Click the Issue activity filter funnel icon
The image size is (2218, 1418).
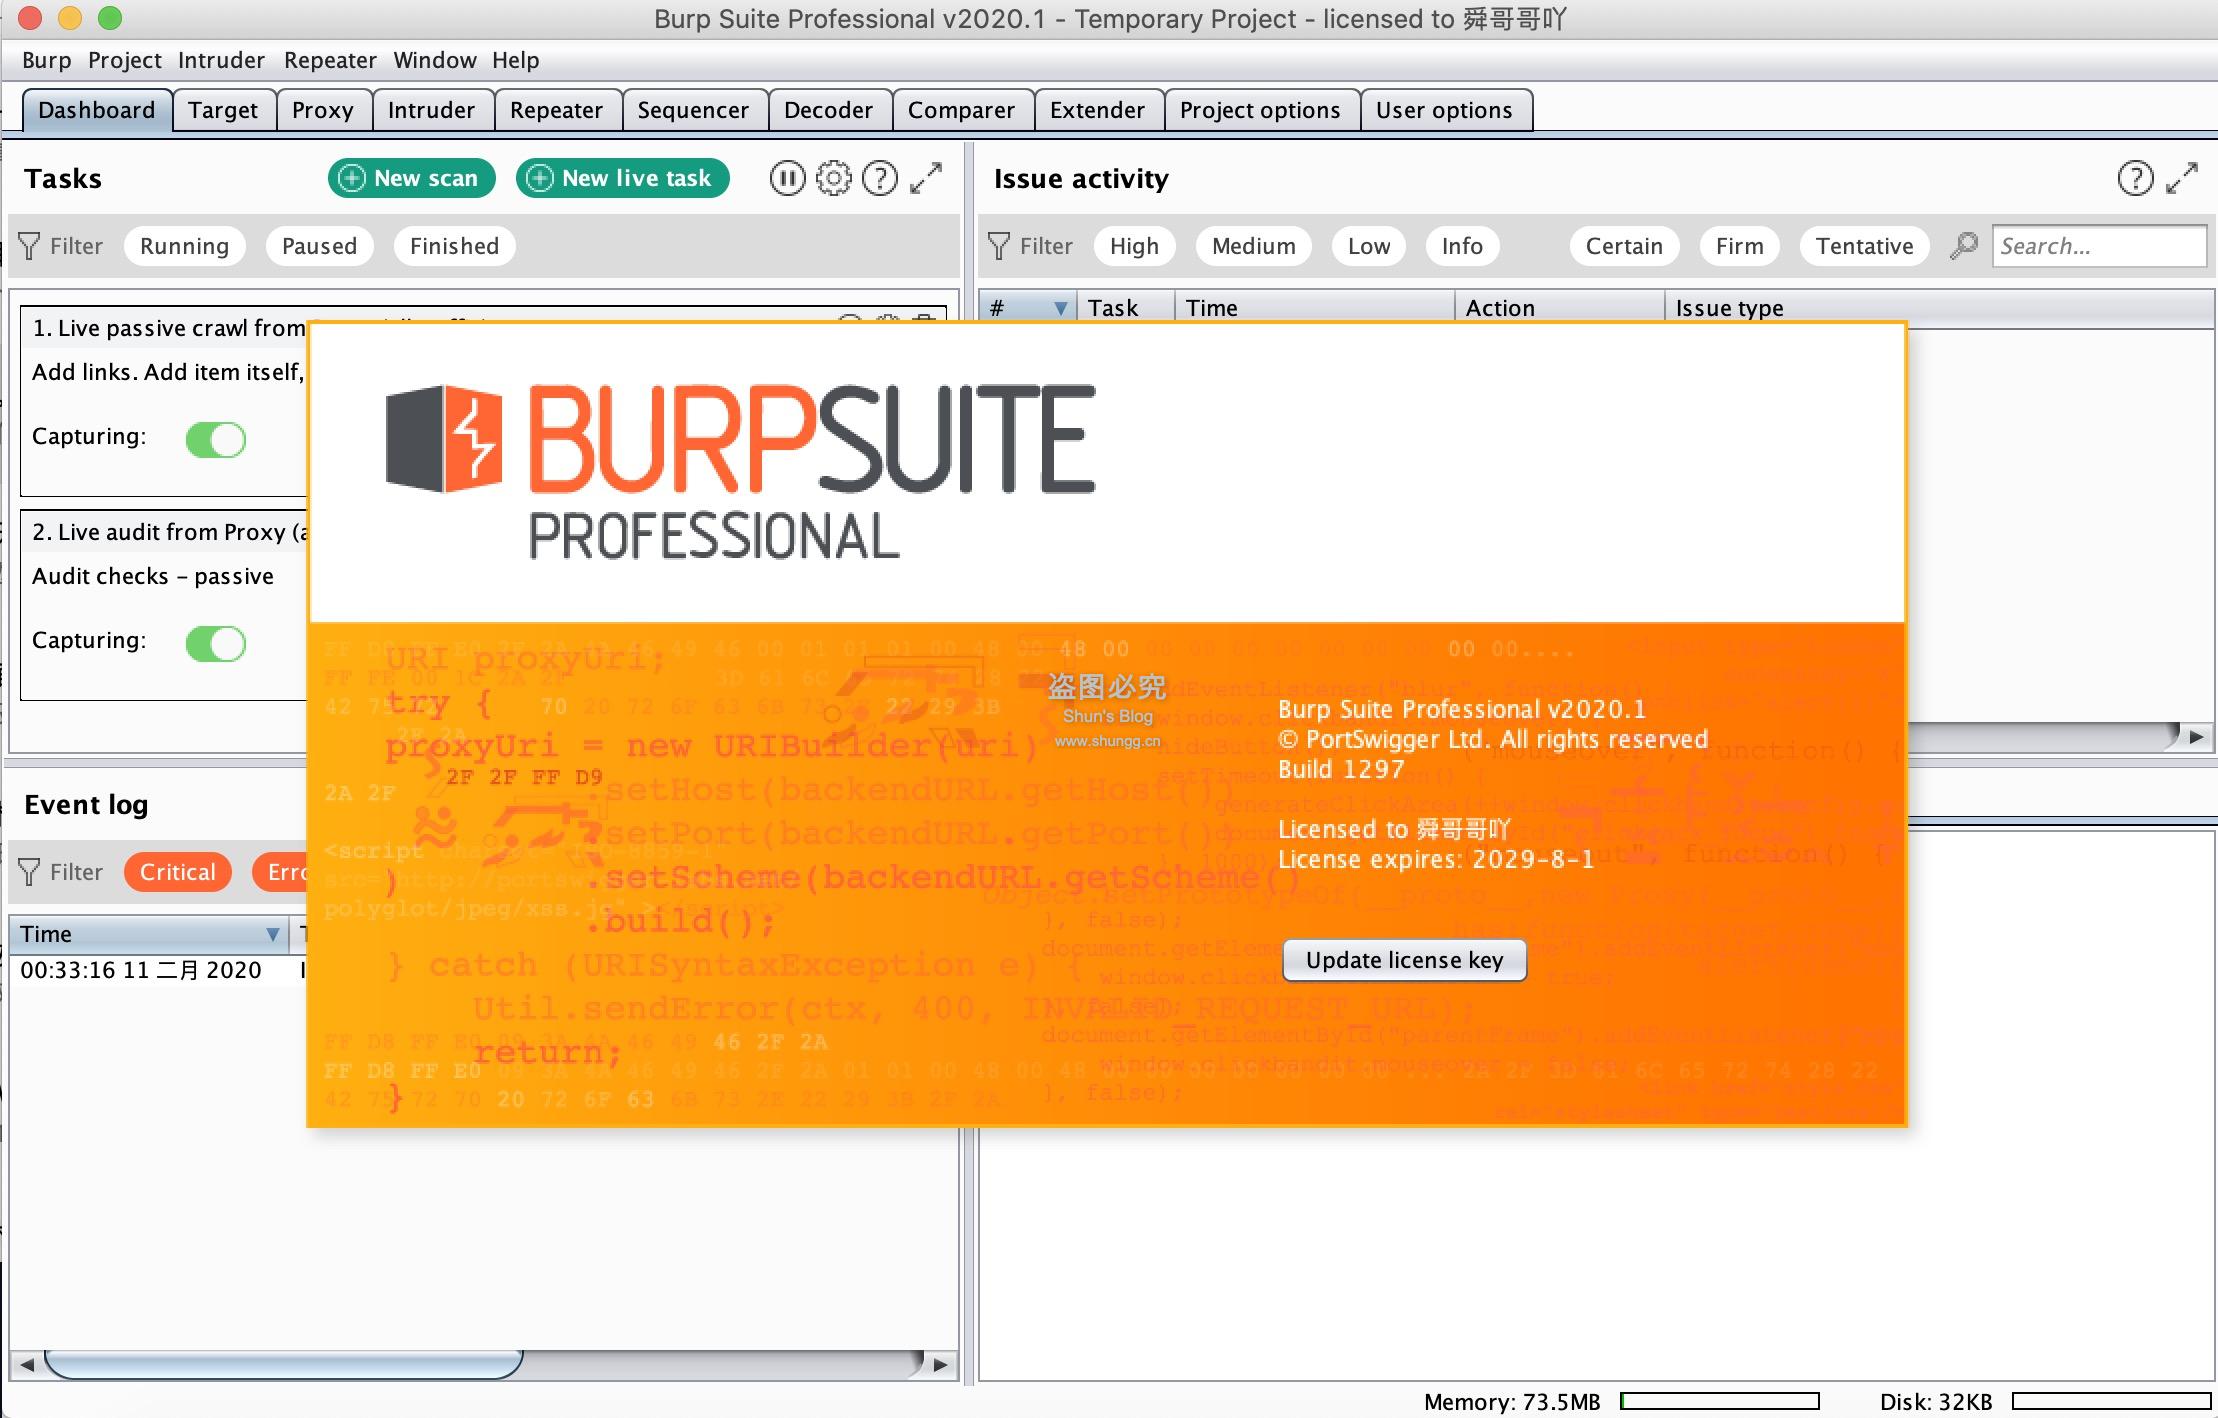pos(999,246)
